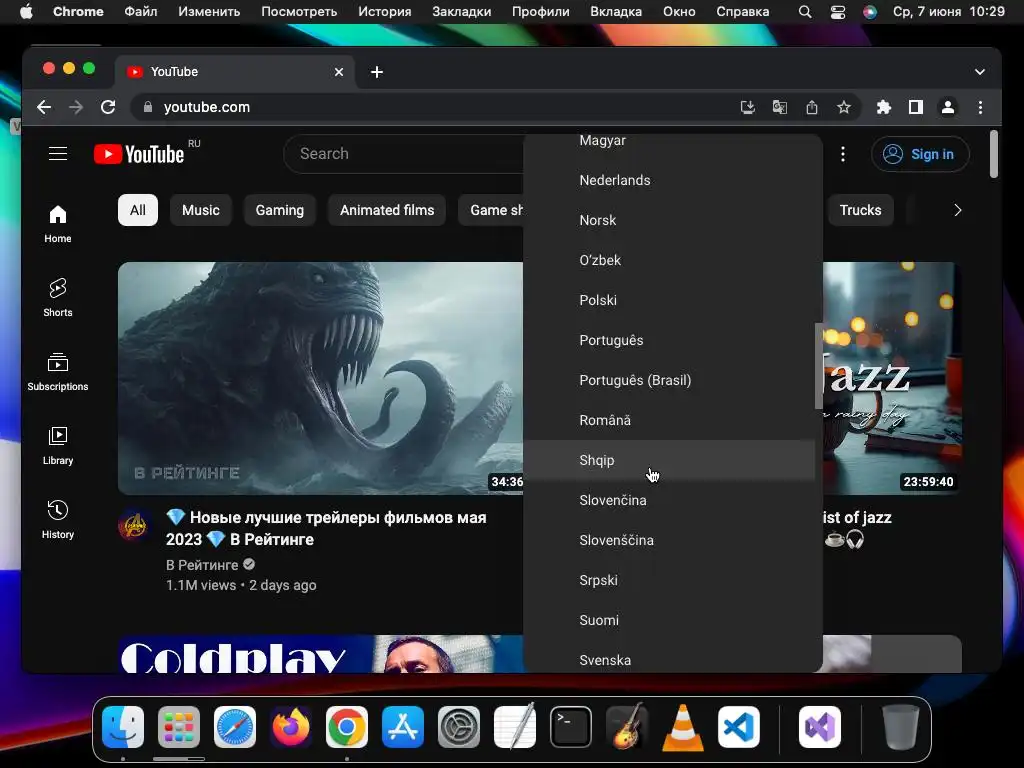
Task: Open Terminal from the Dock
Action: tap(571, 727)
